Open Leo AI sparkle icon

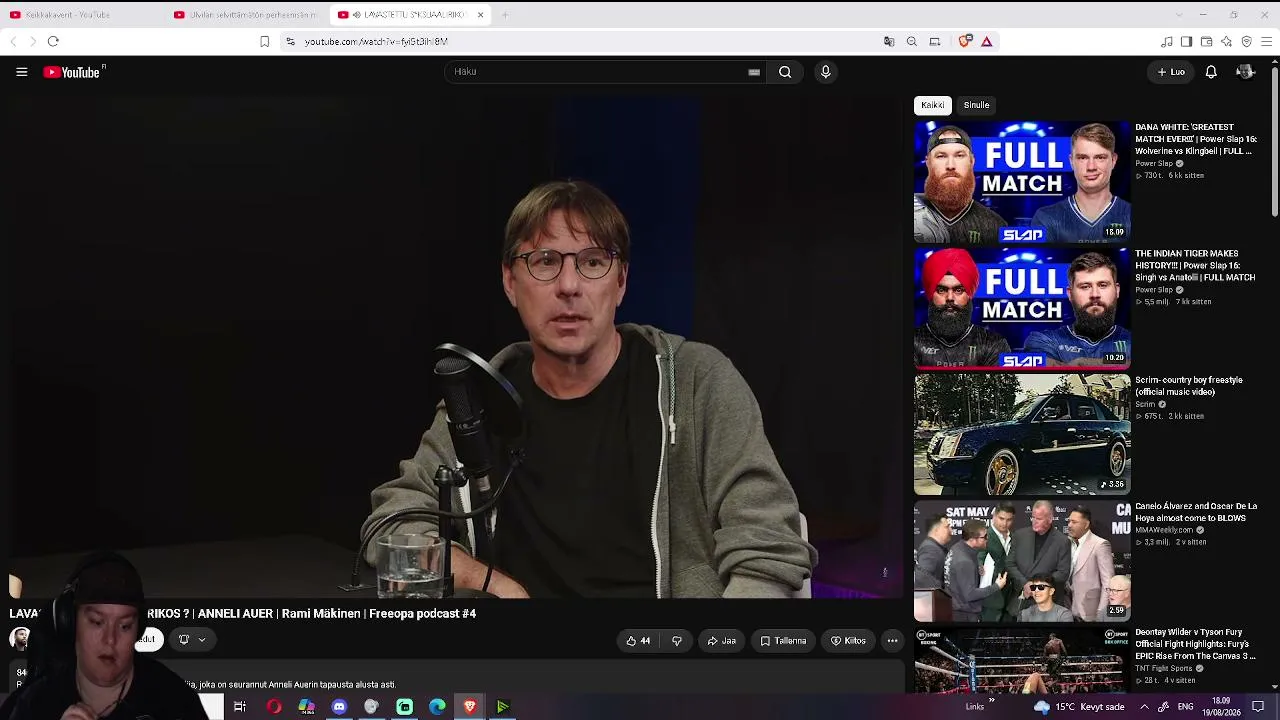pyautogui.click(x=1227, y=41)
